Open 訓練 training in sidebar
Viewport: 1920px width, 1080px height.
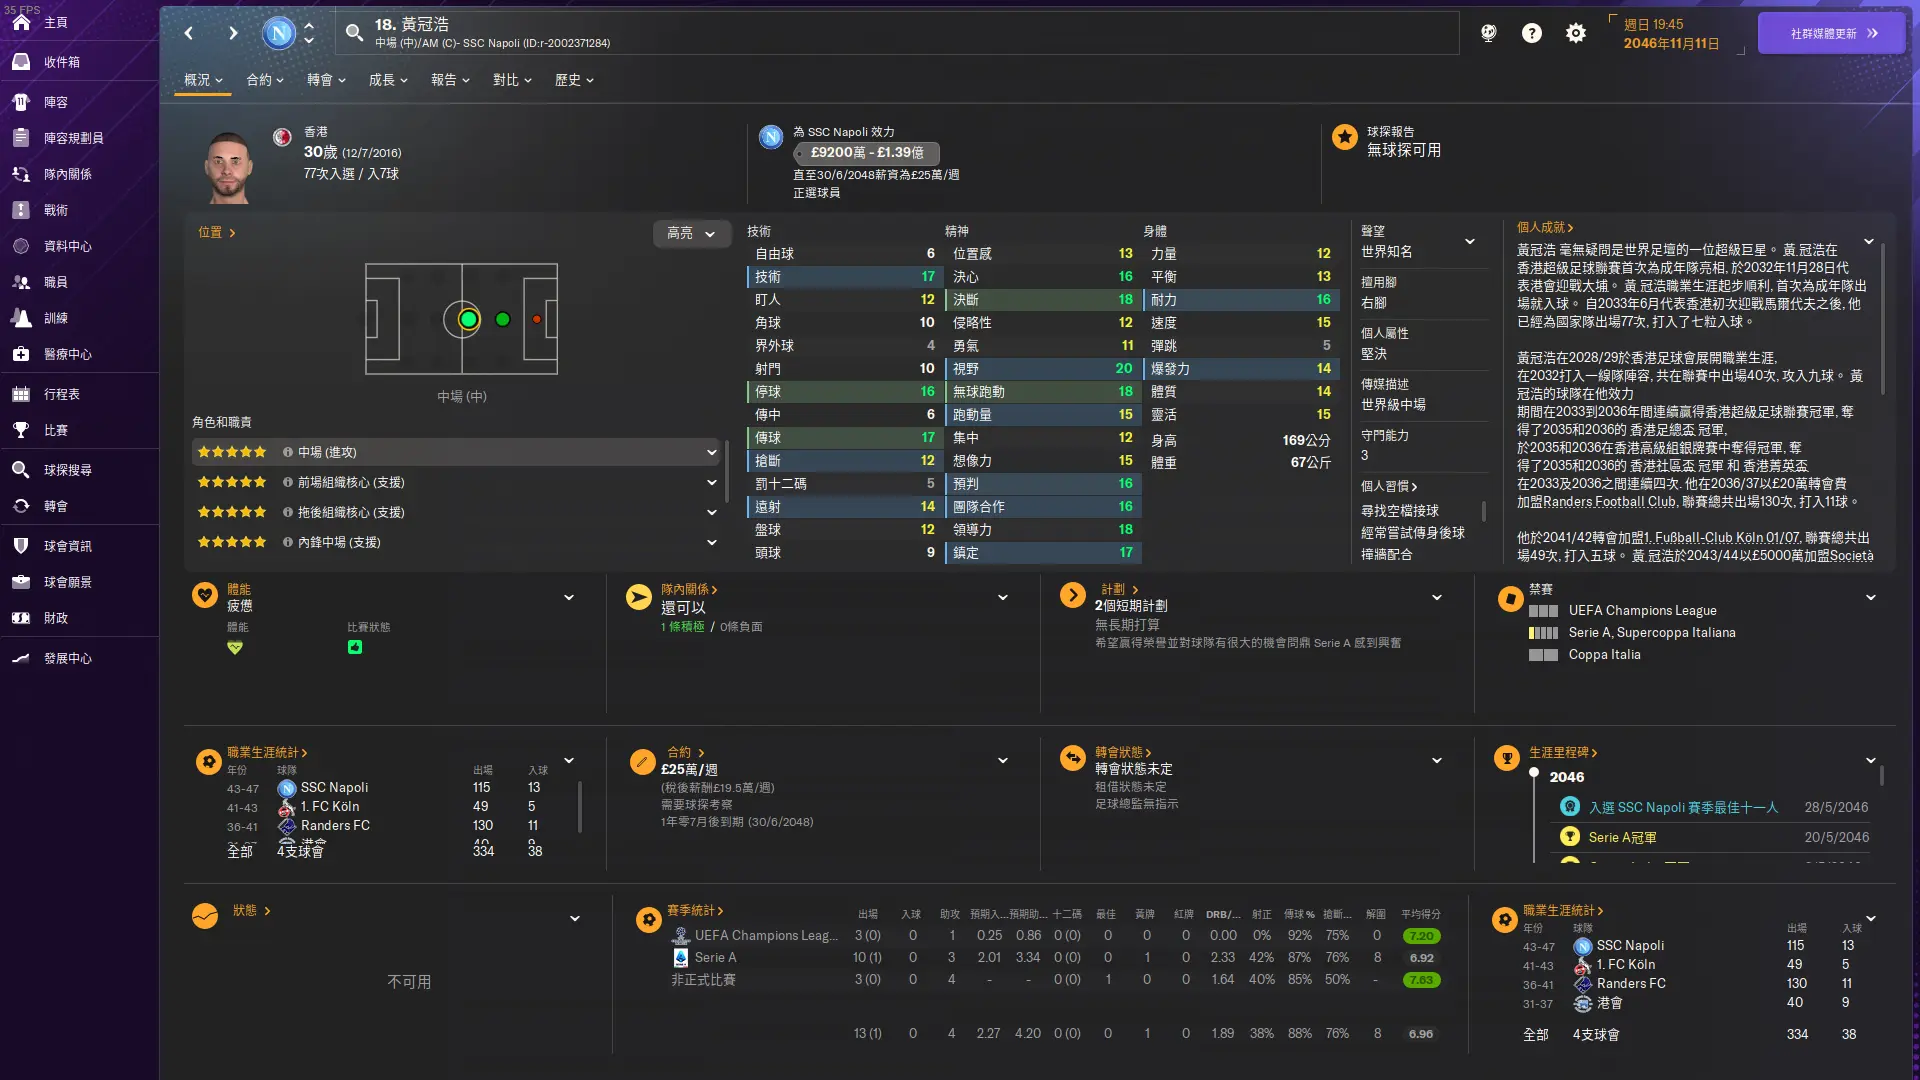55,318
